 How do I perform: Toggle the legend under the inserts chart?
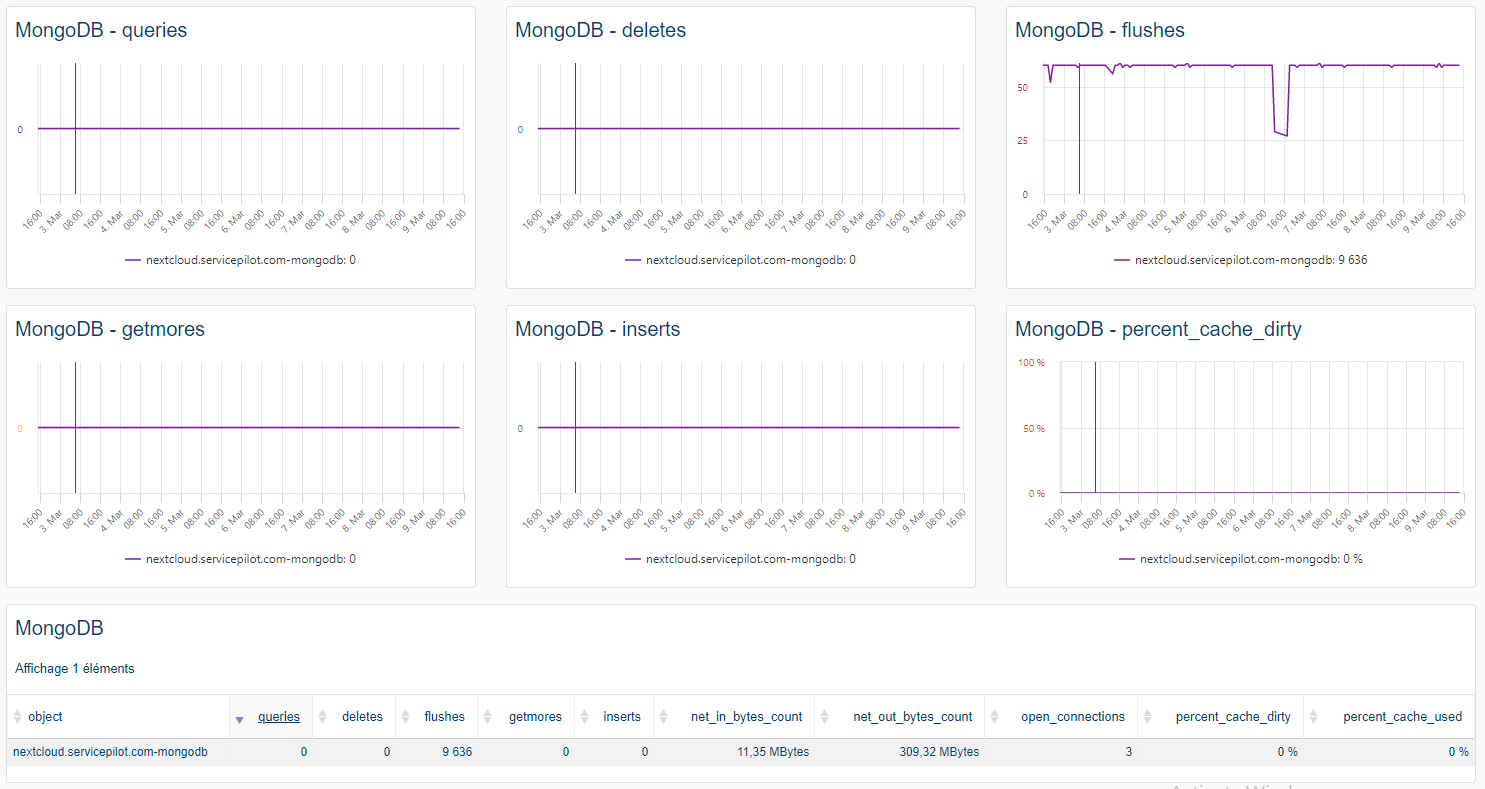pos(742,559)
